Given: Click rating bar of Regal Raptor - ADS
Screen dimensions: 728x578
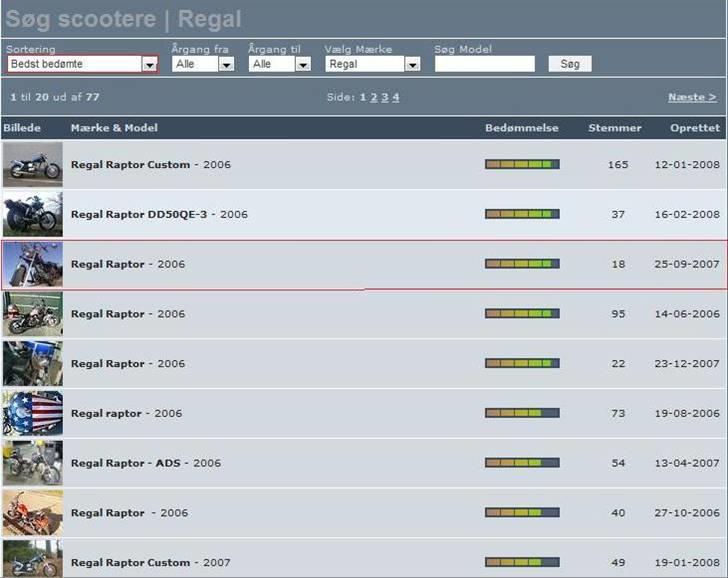Looking at the screenshot, I should pos(522,463).
